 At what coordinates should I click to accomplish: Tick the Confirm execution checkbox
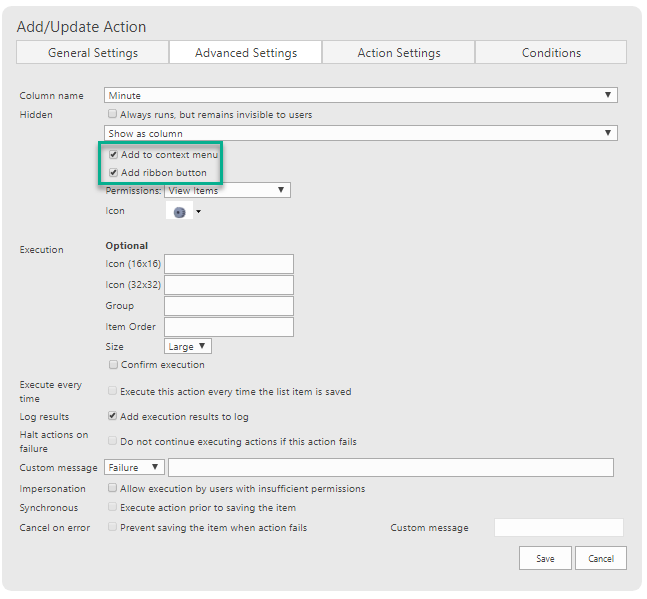point(113,365)
